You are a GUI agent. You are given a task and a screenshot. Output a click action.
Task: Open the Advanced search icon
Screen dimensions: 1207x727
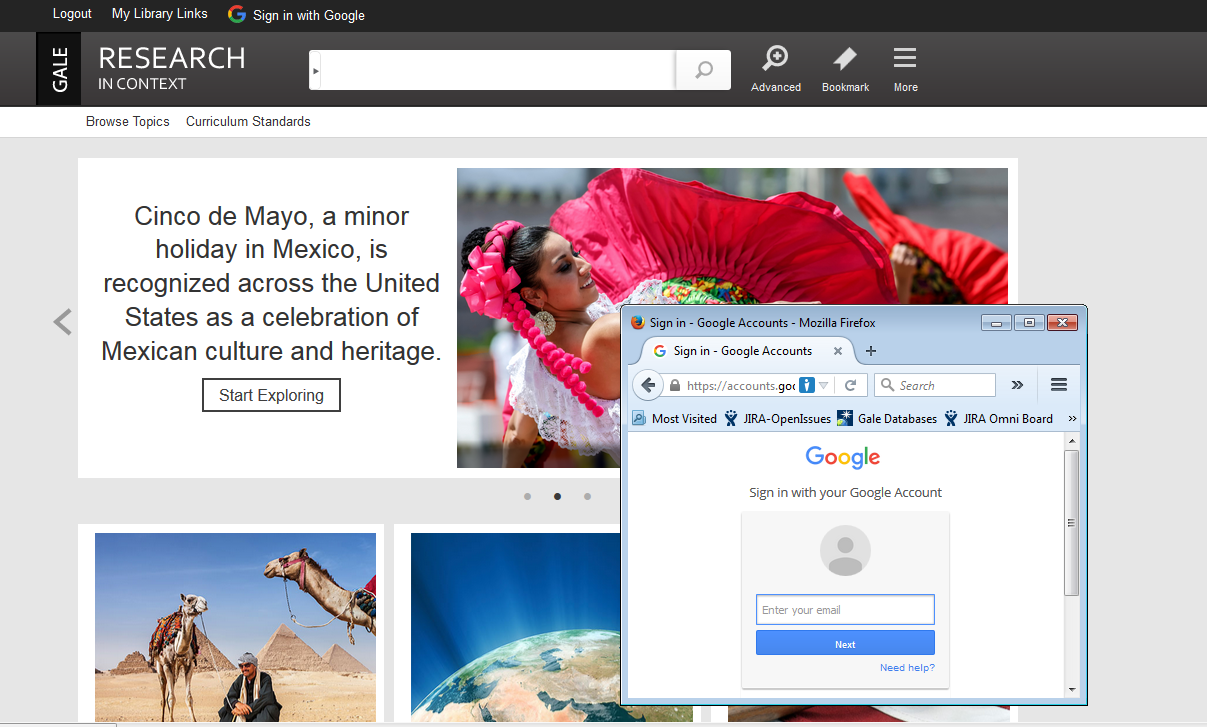tap(775, 59)
